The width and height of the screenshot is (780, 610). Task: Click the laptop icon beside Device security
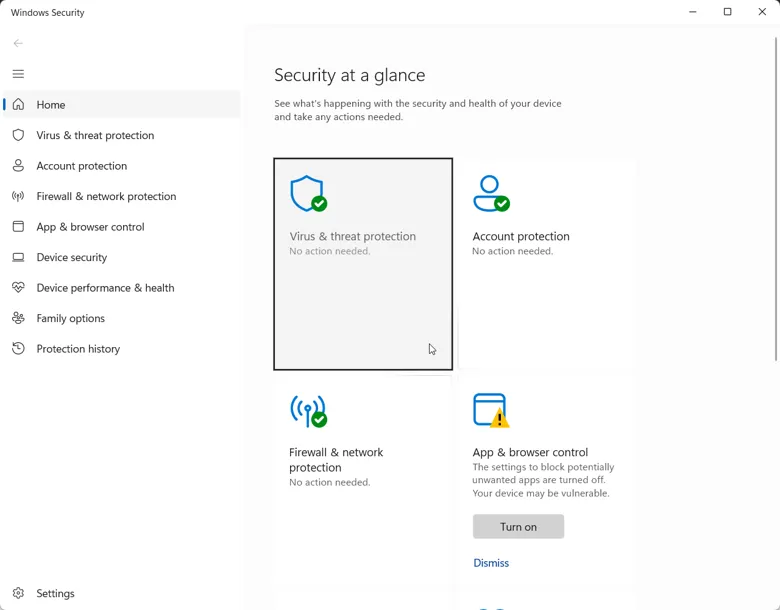pos(18,257)
